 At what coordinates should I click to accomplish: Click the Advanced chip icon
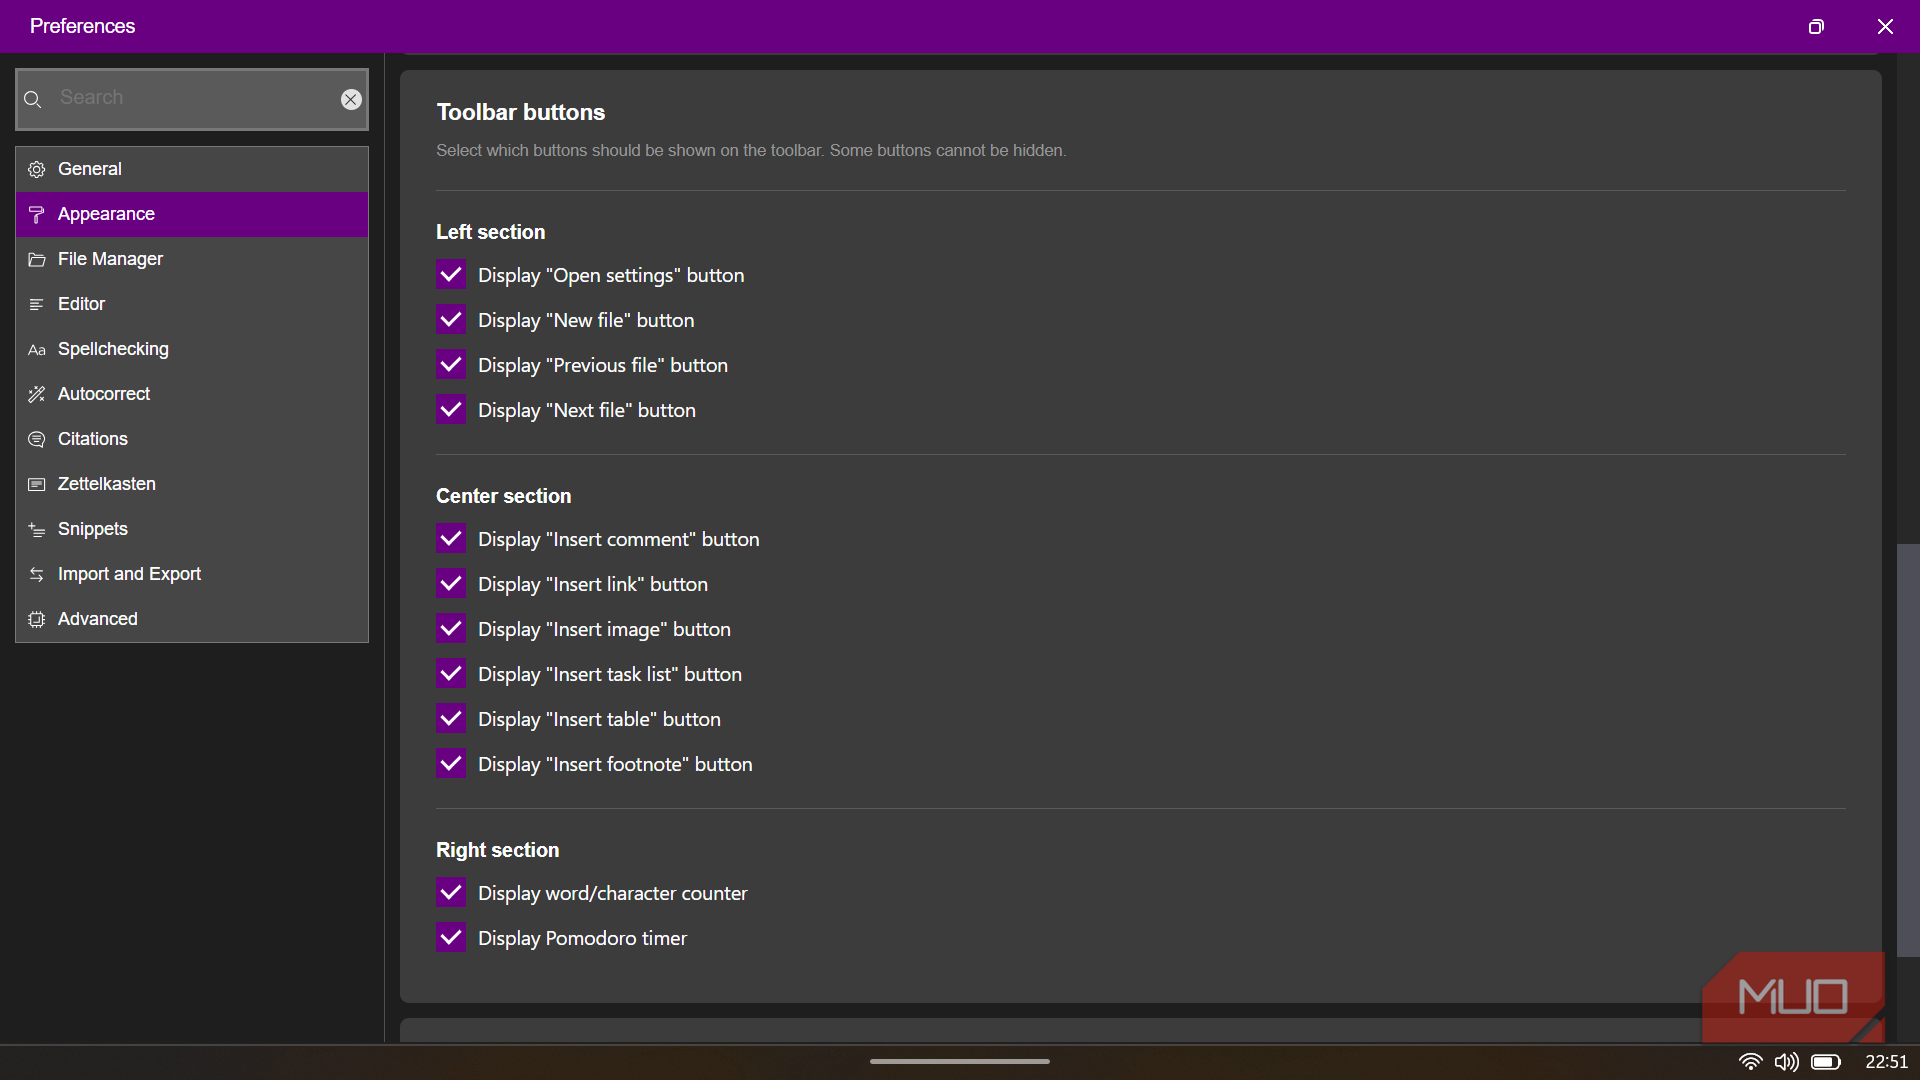click(37, 620)
